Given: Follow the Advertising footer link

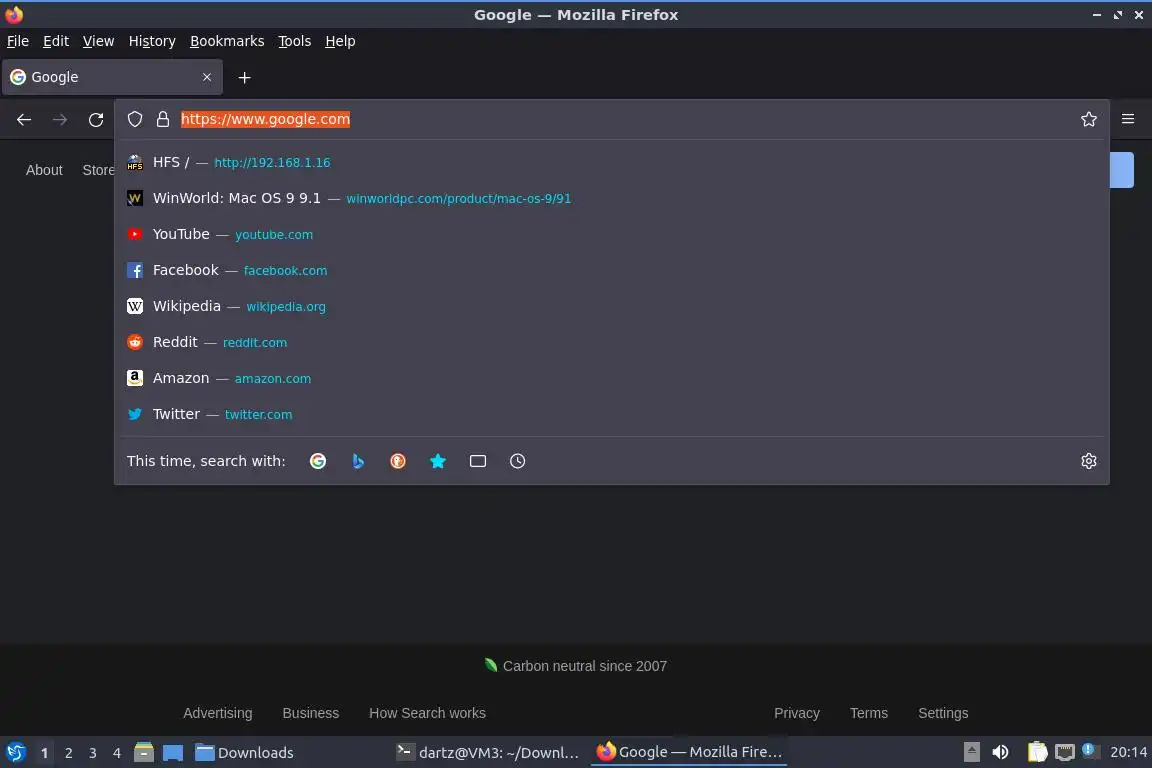Looking at the screenshot, I should [217, 713].
